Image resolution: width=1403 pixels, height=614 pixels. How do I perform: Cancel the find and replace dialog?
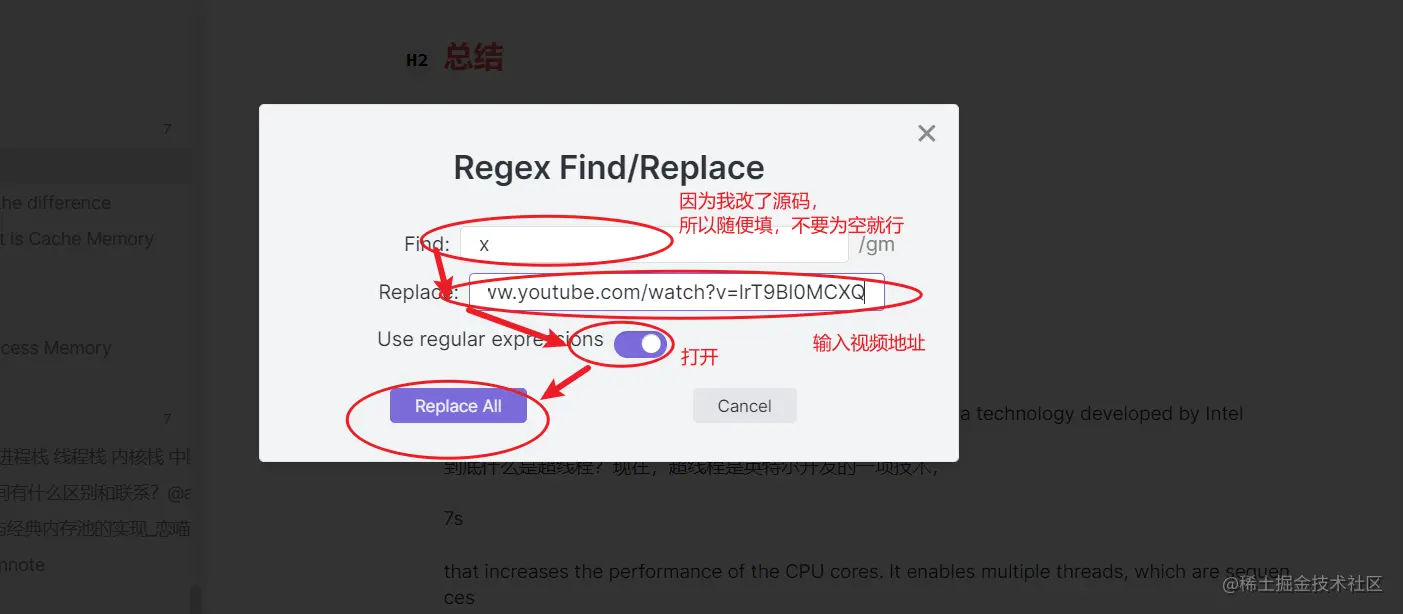(x=745, y=406)
